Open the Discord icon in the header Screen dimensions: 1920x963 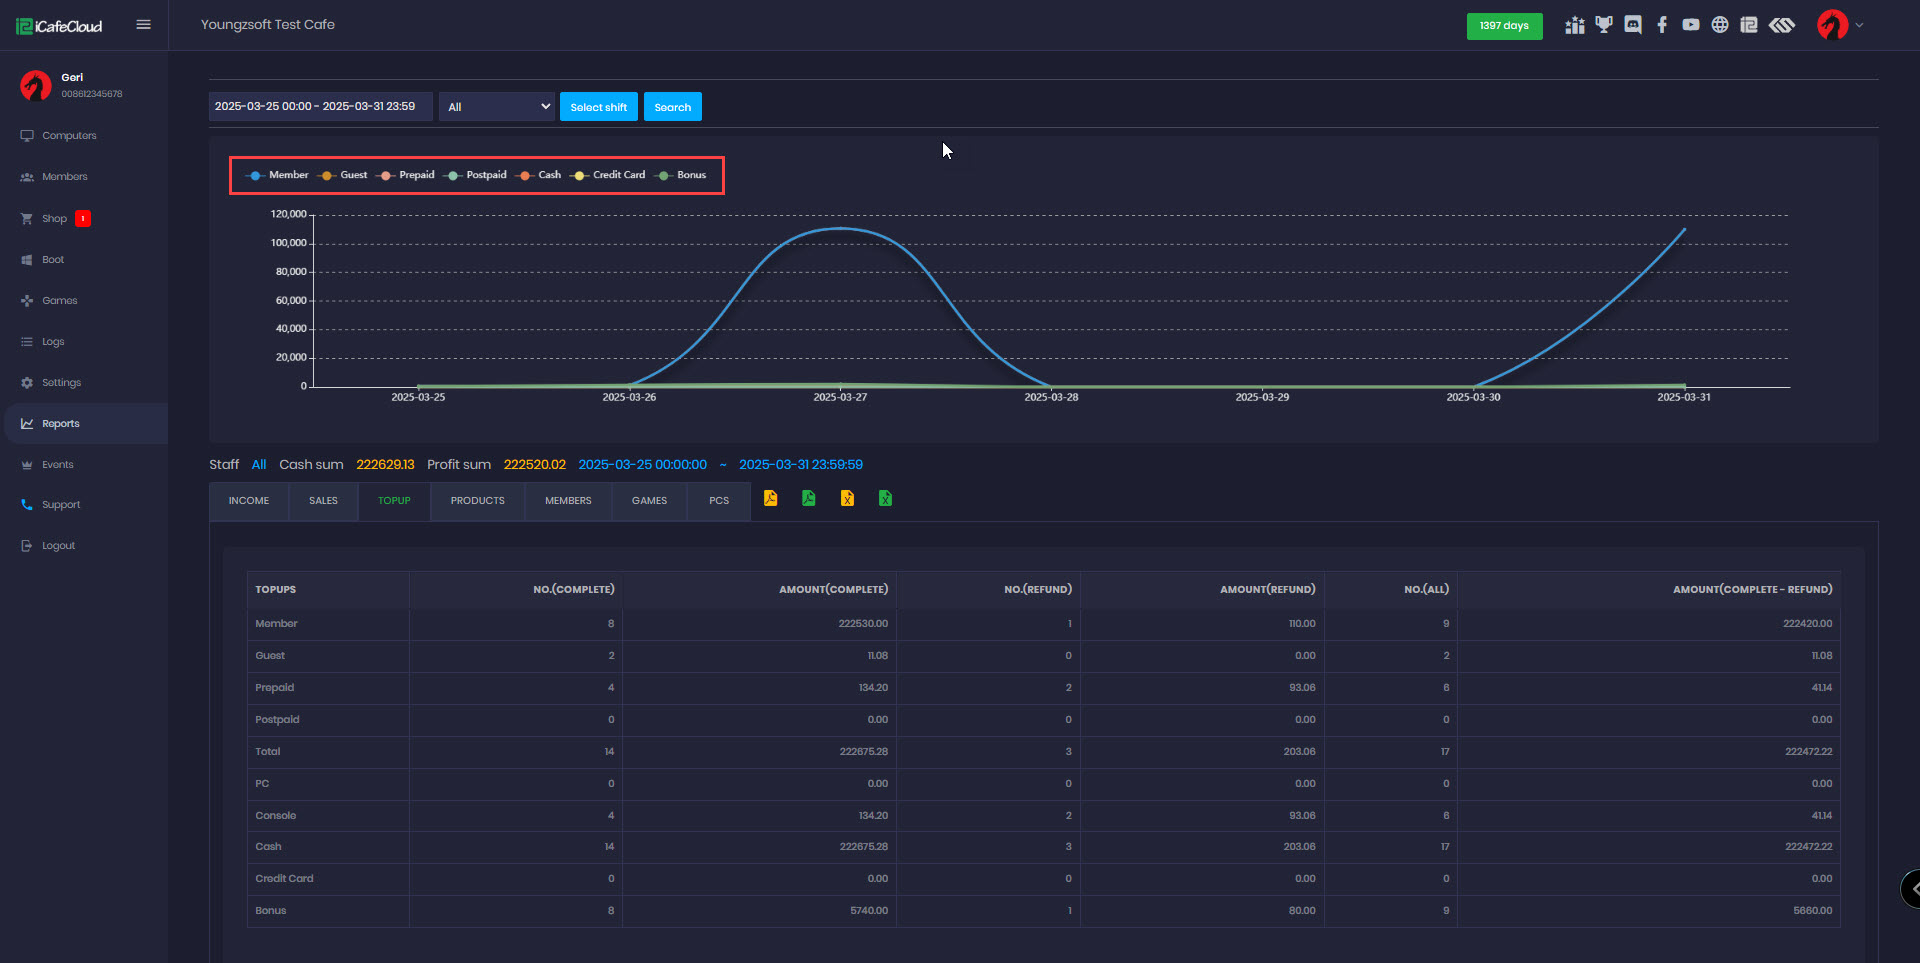[x=1633, y=25]
